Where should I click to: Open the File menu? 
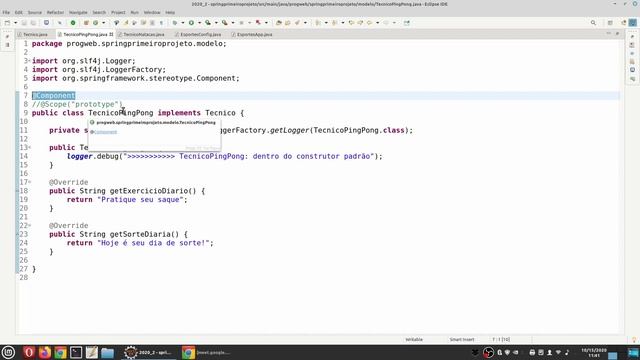6,13
